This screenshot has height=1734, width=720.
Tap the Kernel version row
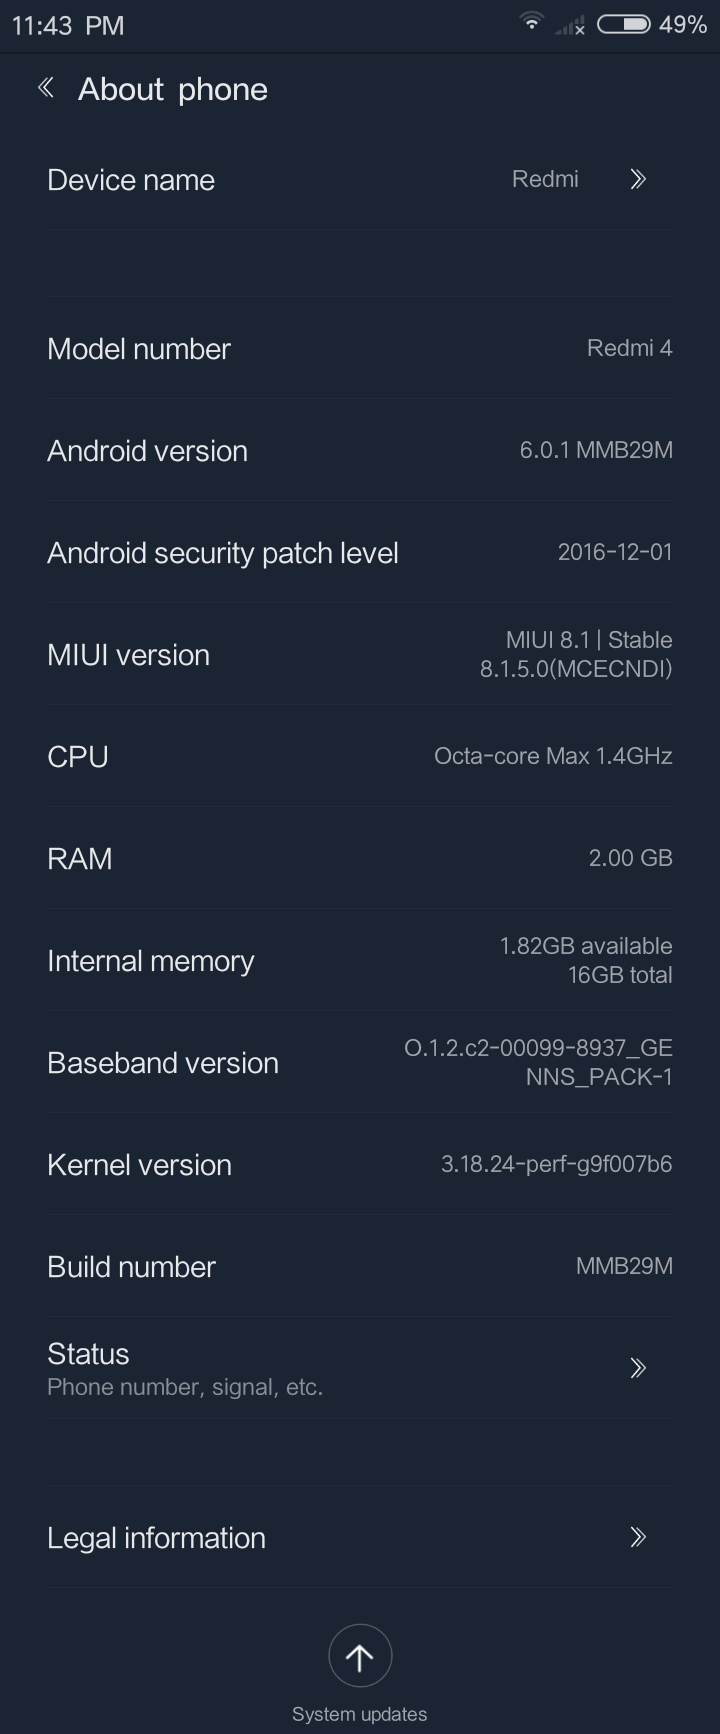pos(360,1165)
